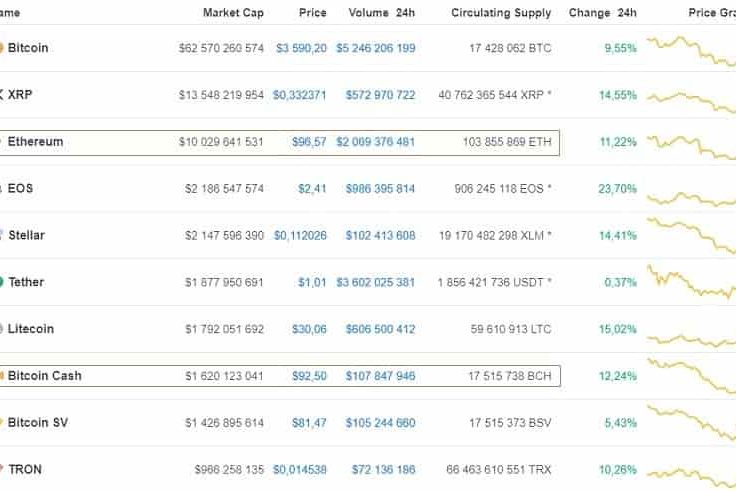Screen dimensions: 736x491
Task: Click the EOS logo icon
Action: [2, 188]
